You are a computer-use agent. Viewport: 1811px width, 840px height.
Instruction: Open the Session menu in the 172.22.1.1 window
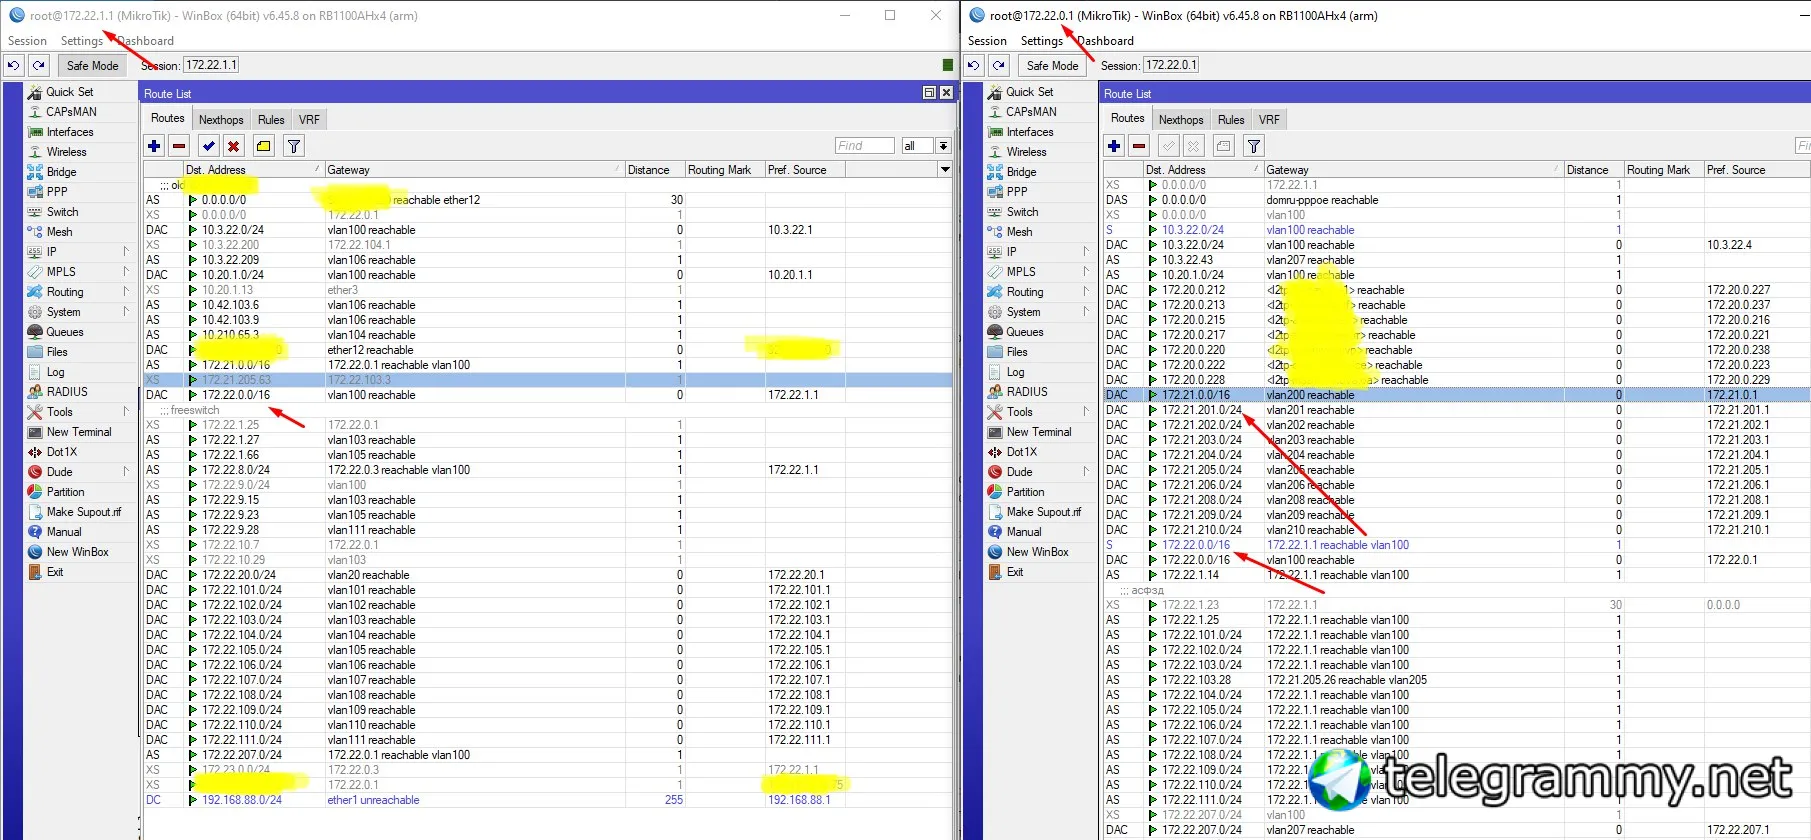click(27, 41)
